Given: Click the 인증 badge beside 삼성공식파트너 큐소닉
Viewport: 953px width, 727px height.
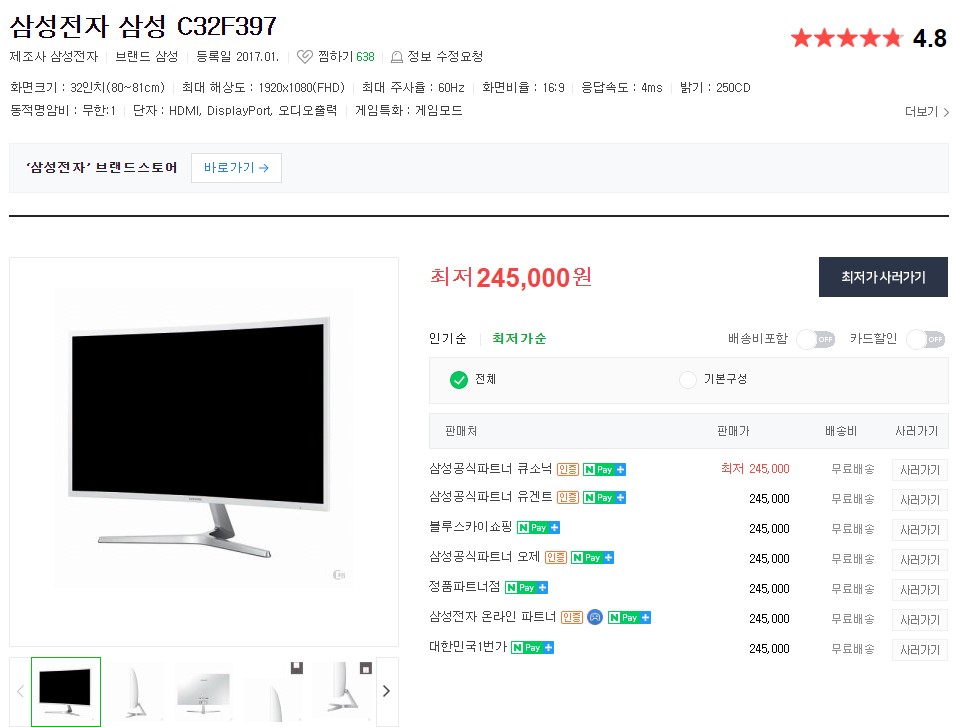Looking at the screenshot, I should (x=568, y=469).
